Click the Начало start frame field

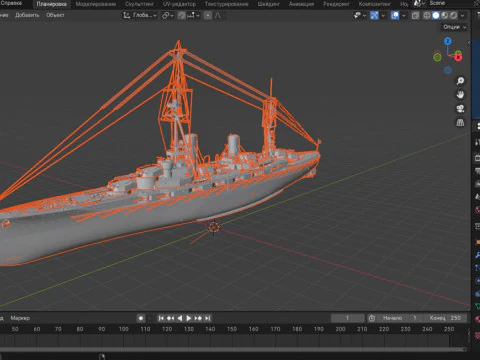(399, 318)
